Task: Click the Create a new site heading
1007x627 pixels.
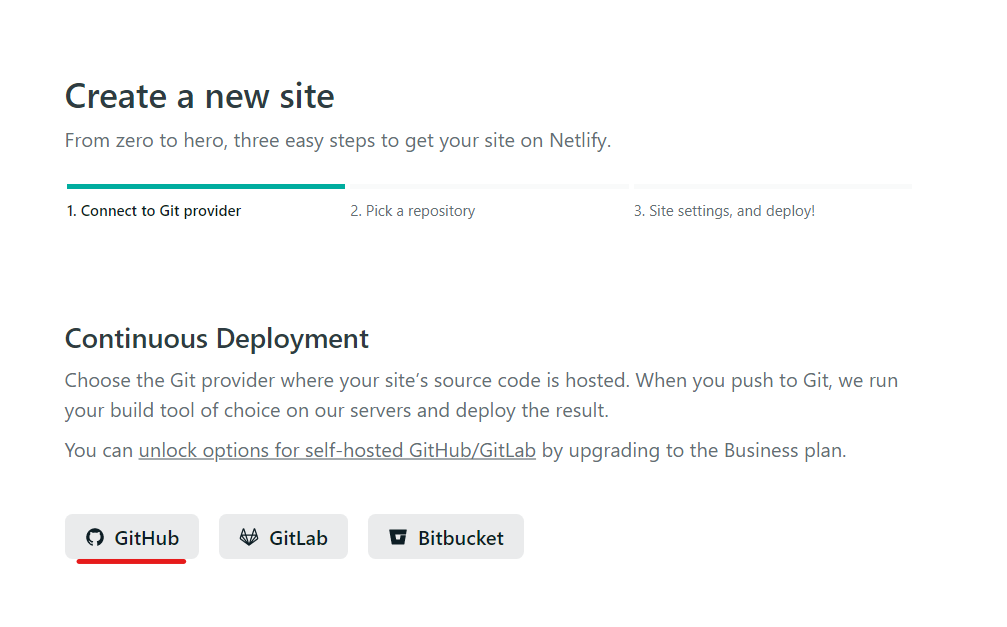Action: (x=200, y=96)
